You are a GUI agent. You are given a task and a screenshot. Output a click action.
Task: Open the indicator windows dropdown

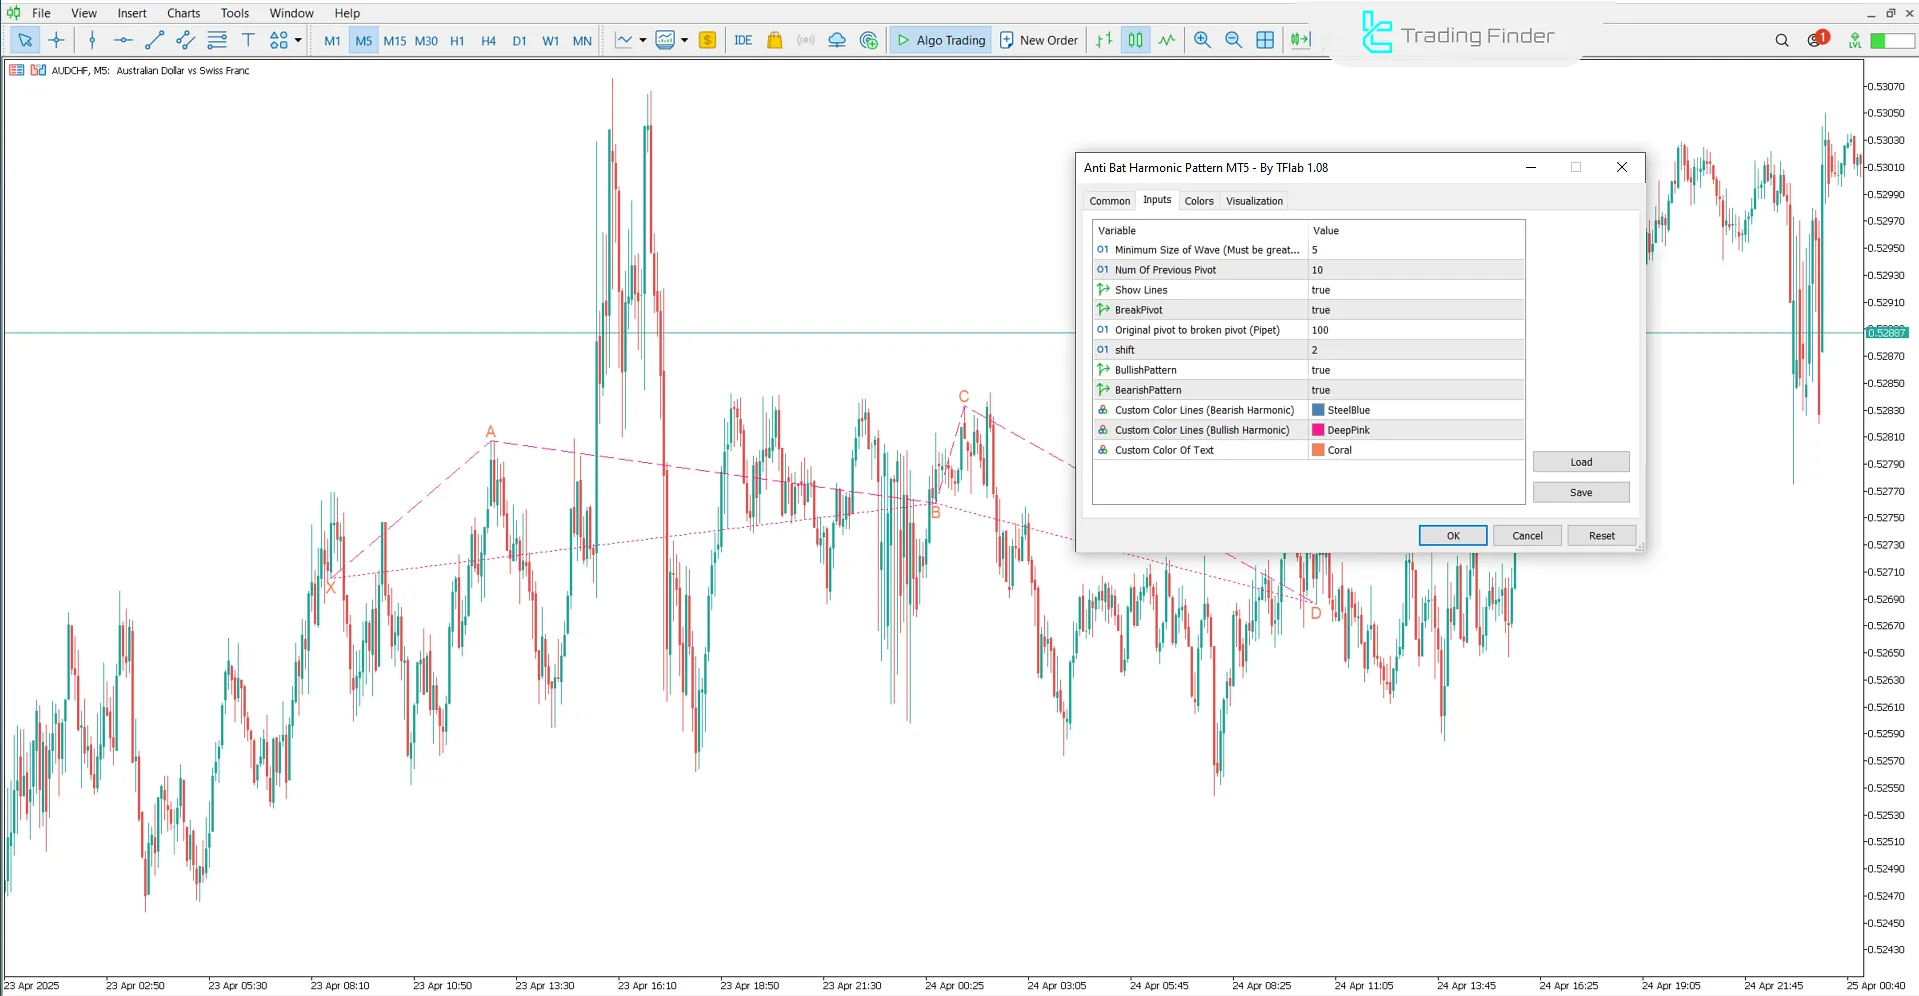(685, 40)
